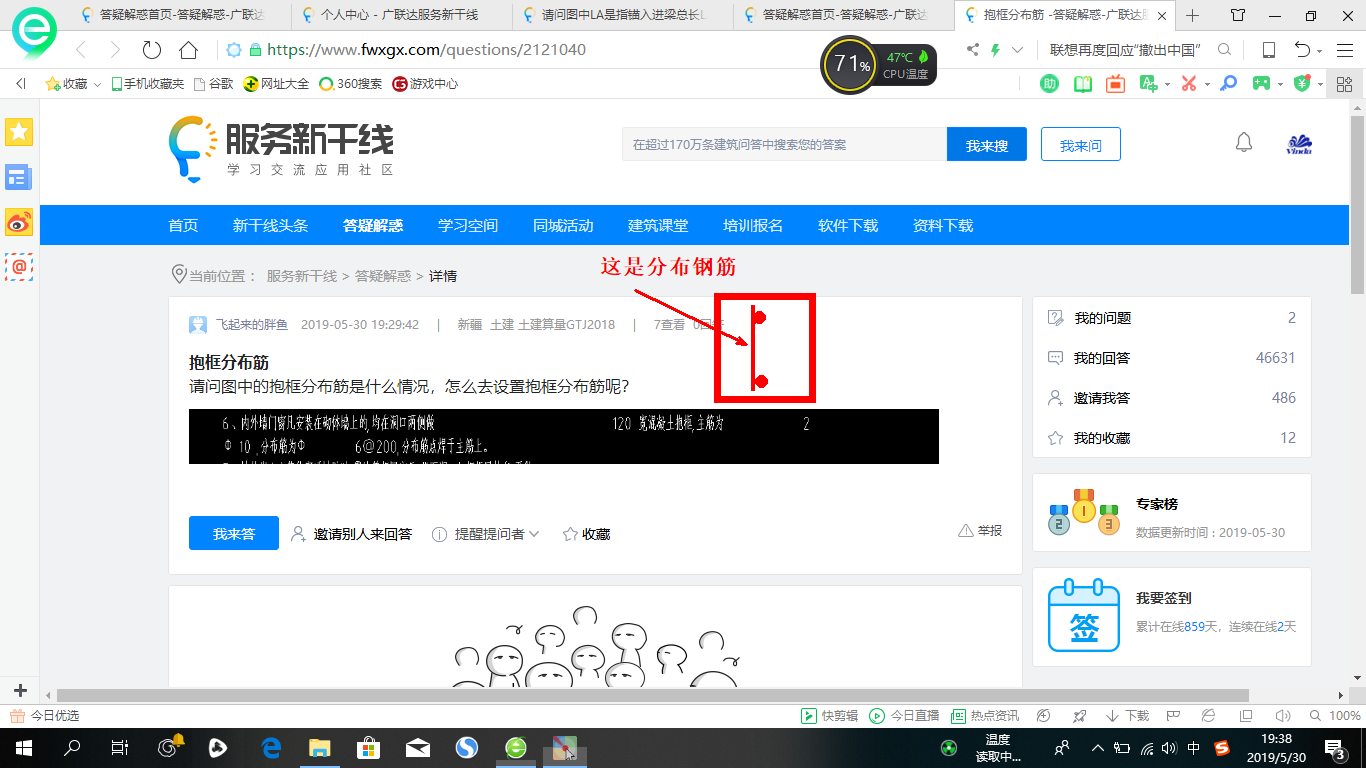The image size is (1366, 768).
Task: Open the 软件下载 navigation item
Action: tap(848, 226)
